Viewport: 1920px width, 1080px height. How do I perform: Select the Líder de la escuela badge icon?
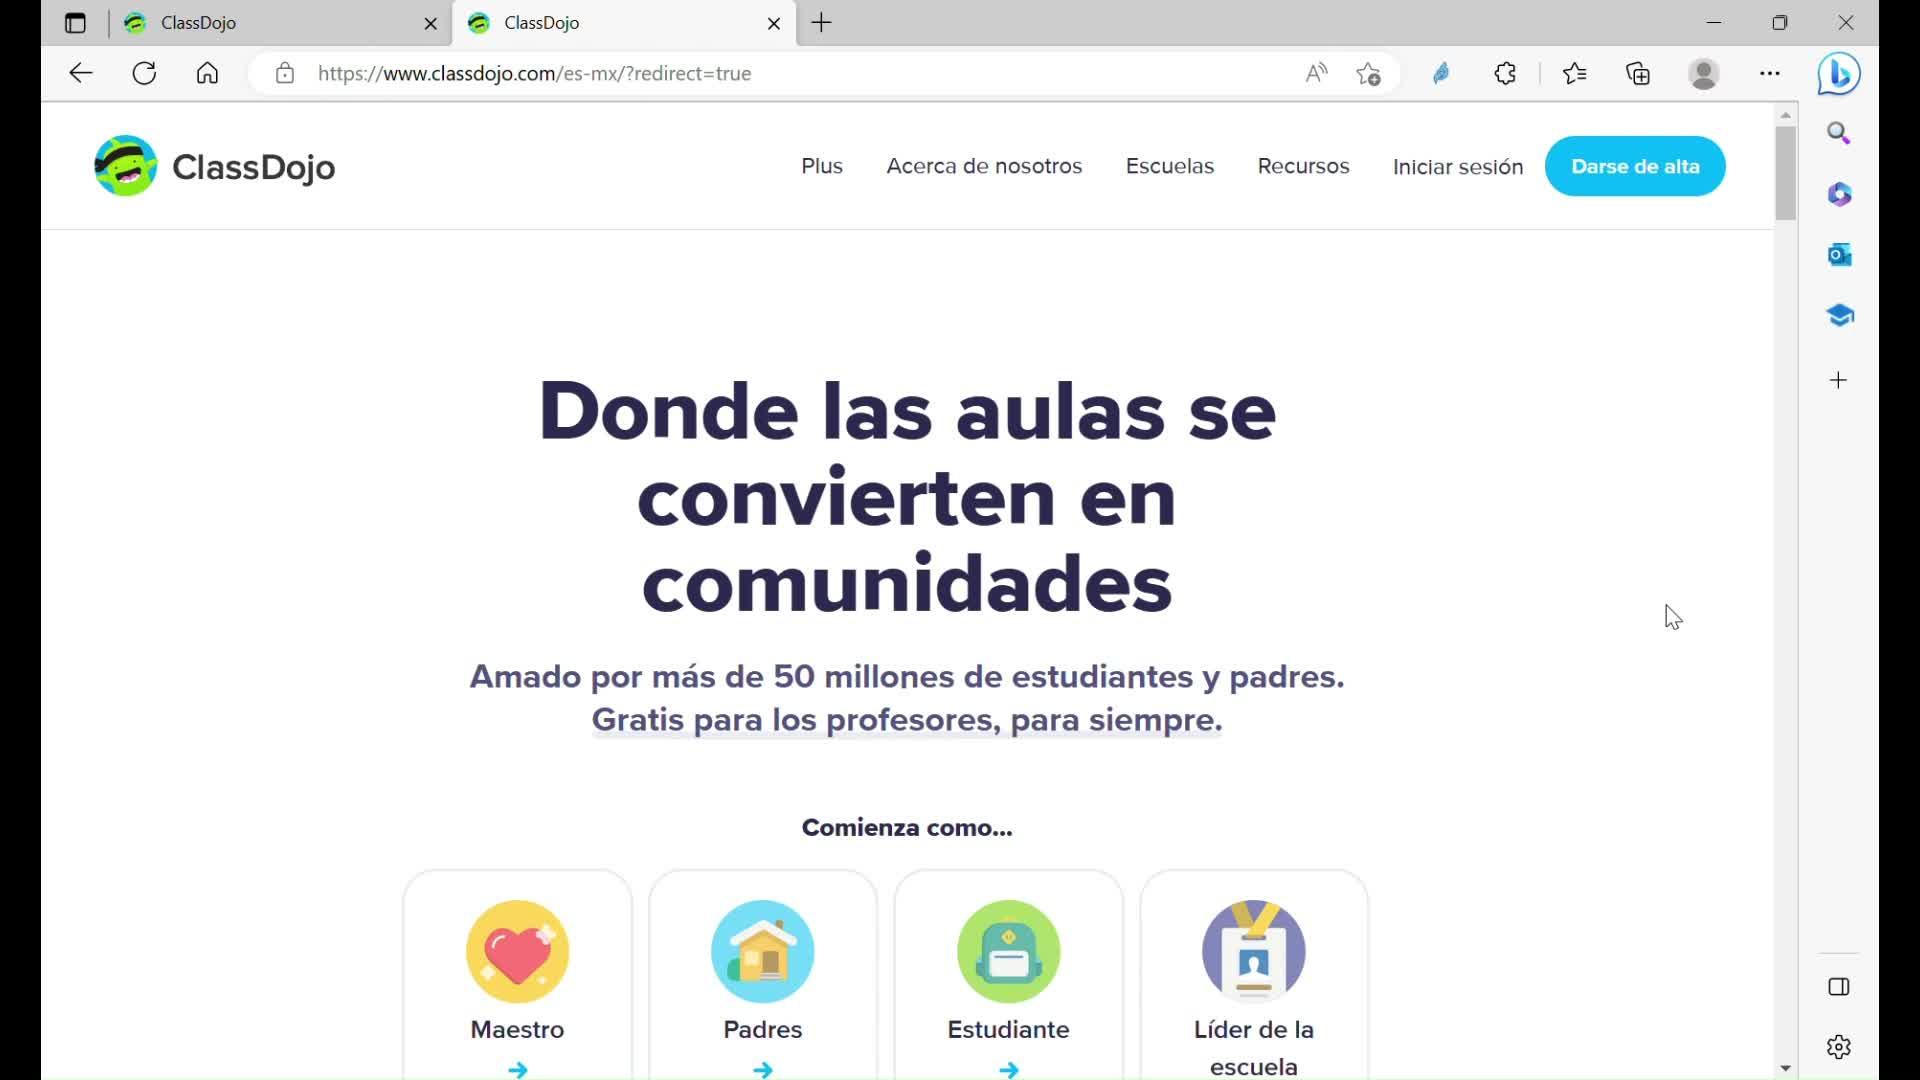point(1253,951)
